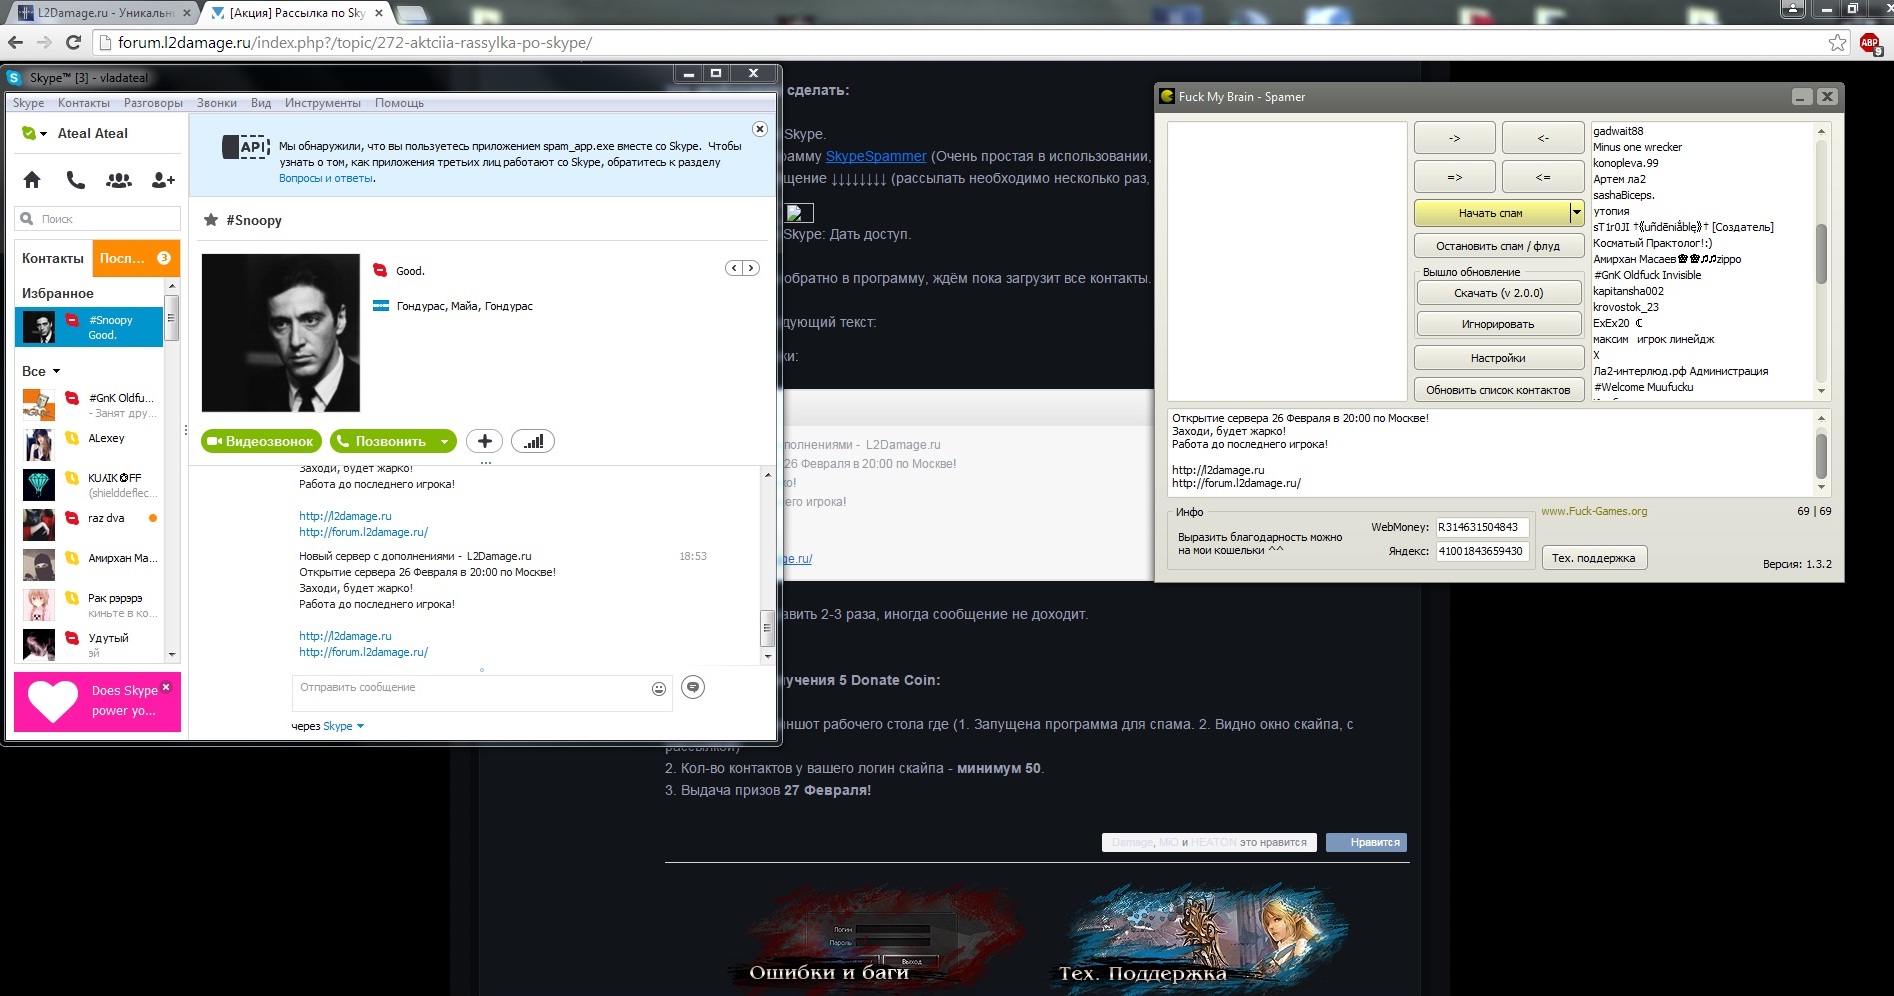Open the Помощь menu
The height and width of the screenshot is (996, 1894).
399,103
